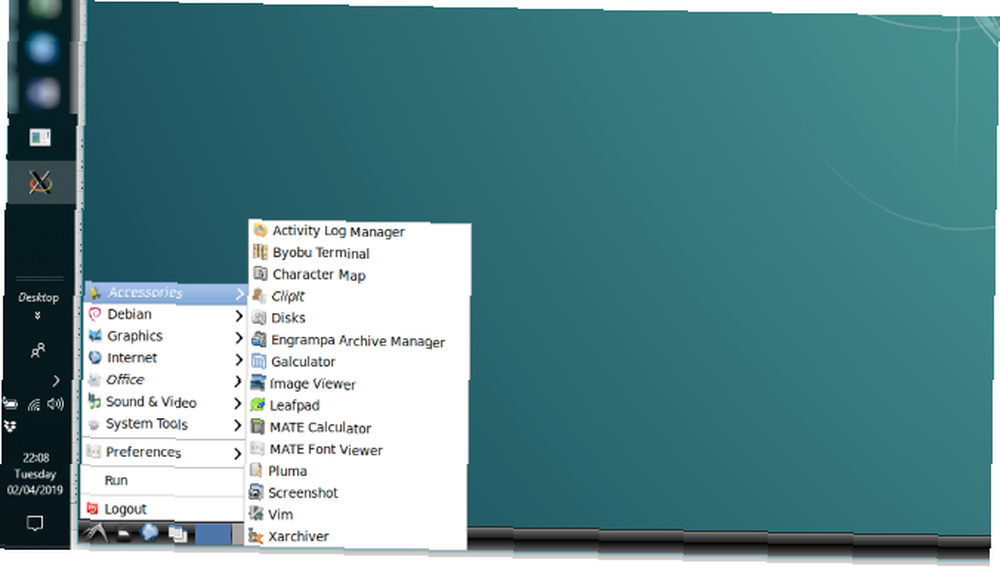Expand the Desktop toolbar double chevron
The image size is (1000, 569).
pyautogui.click(x=38, y=315)
